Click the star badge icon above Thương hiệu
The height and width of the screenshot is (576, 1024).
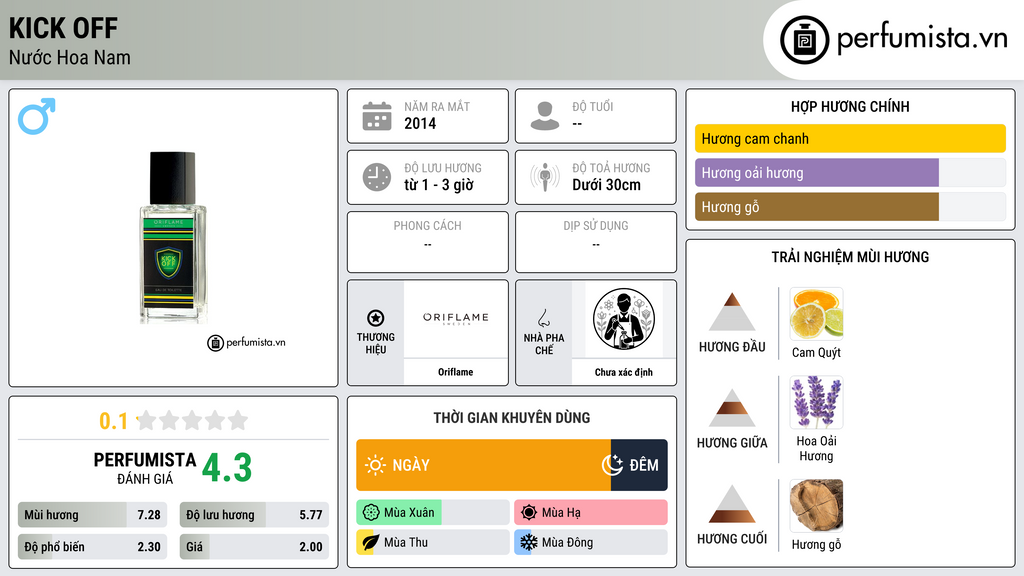(376, 318)
